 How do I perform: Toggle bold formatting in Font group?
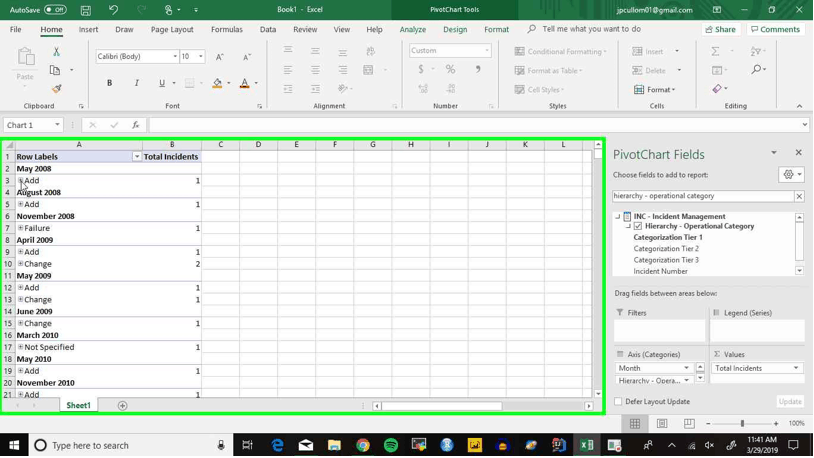[109, 83]
